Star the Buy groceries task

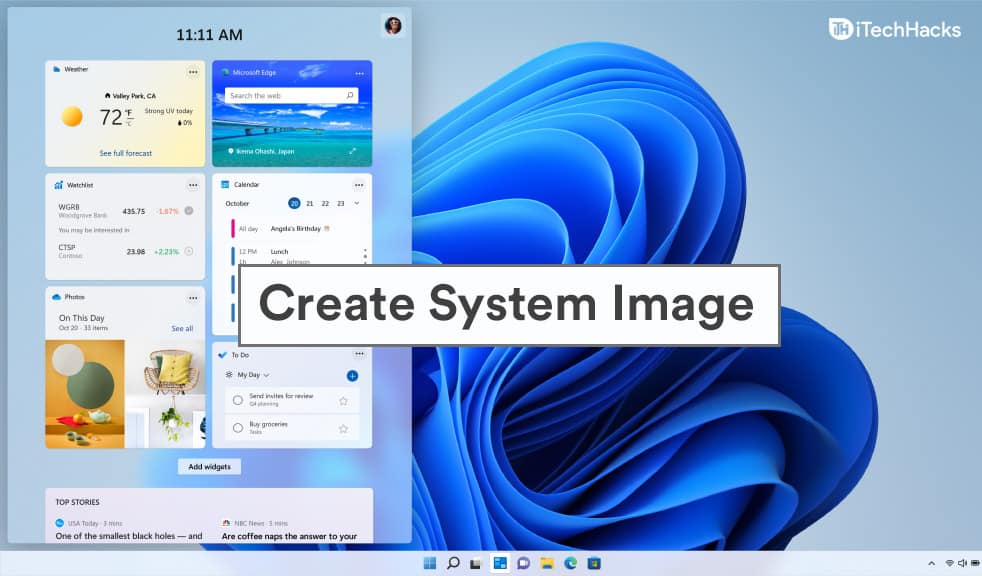(x=343, y=429)
